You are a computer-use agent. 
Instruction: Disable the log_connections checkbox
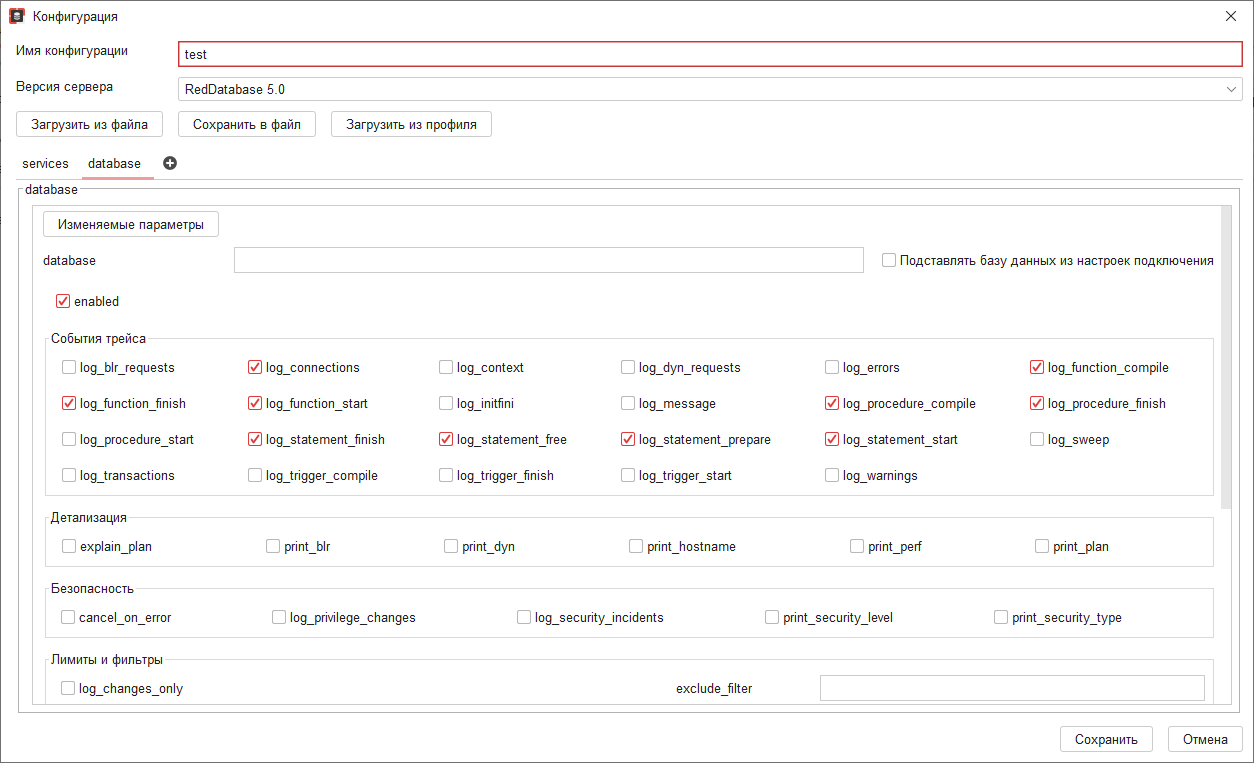(x=254, y=367)
